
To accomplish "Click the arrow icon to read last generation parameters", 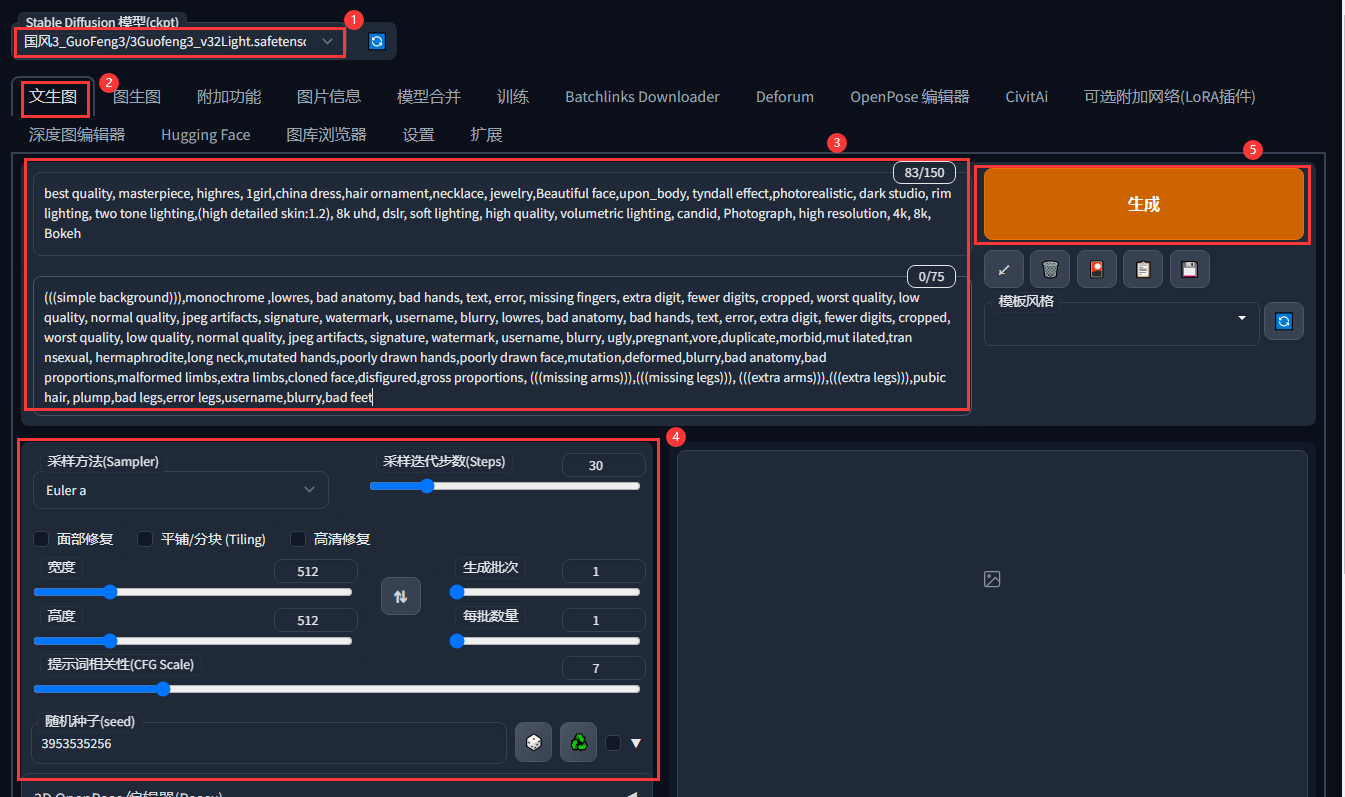I will pos(1004,268).
